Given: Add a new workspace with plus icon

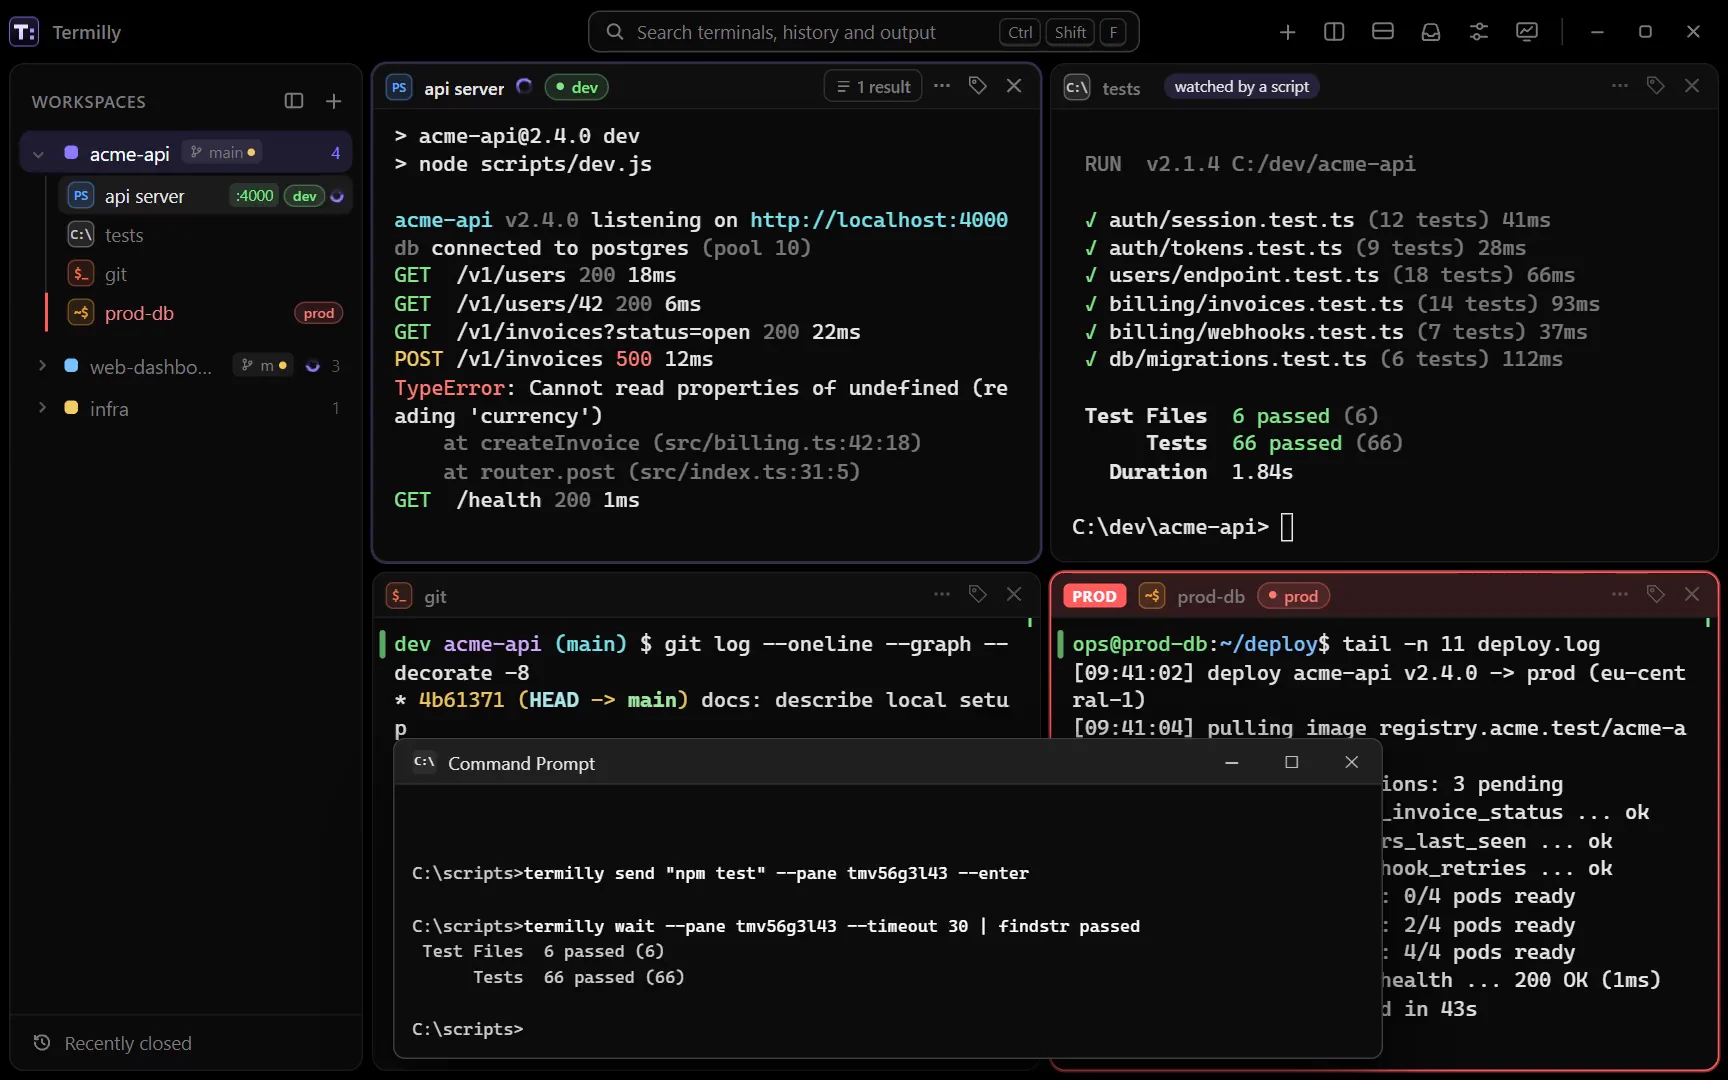Looking at the screenshot, I should coord(334,101).
